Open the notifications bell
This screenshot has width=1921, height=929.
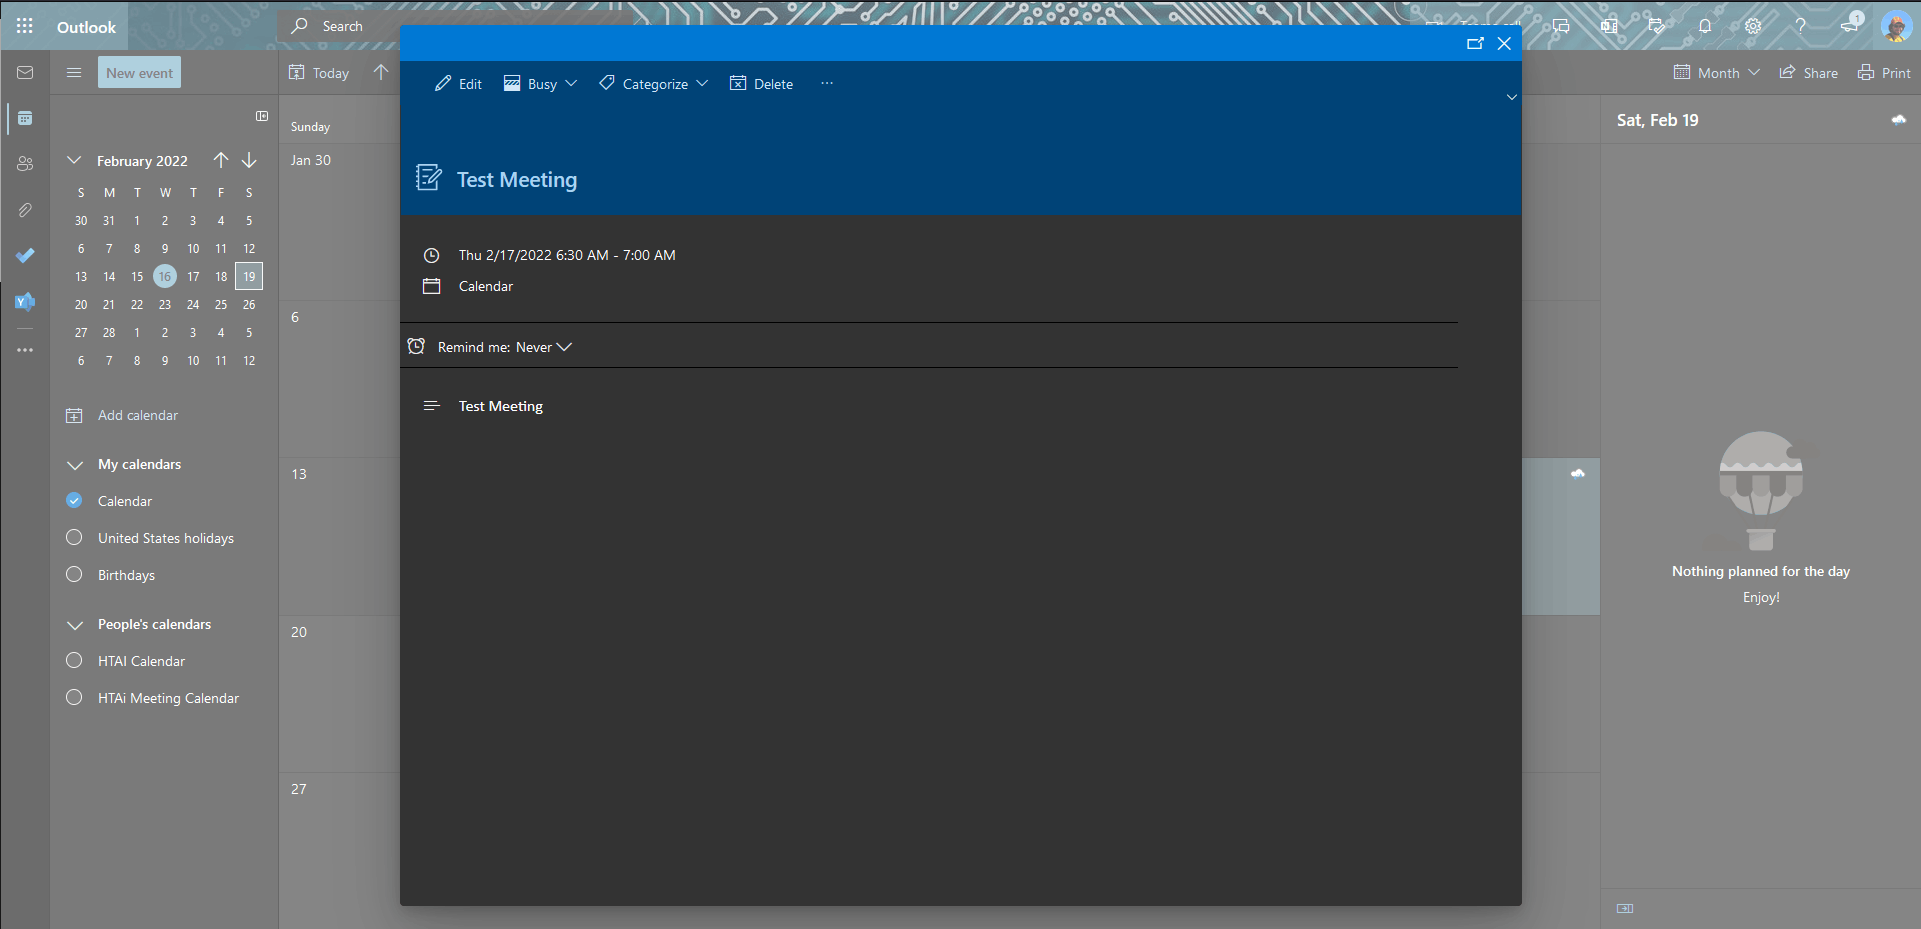[1705, 27]
